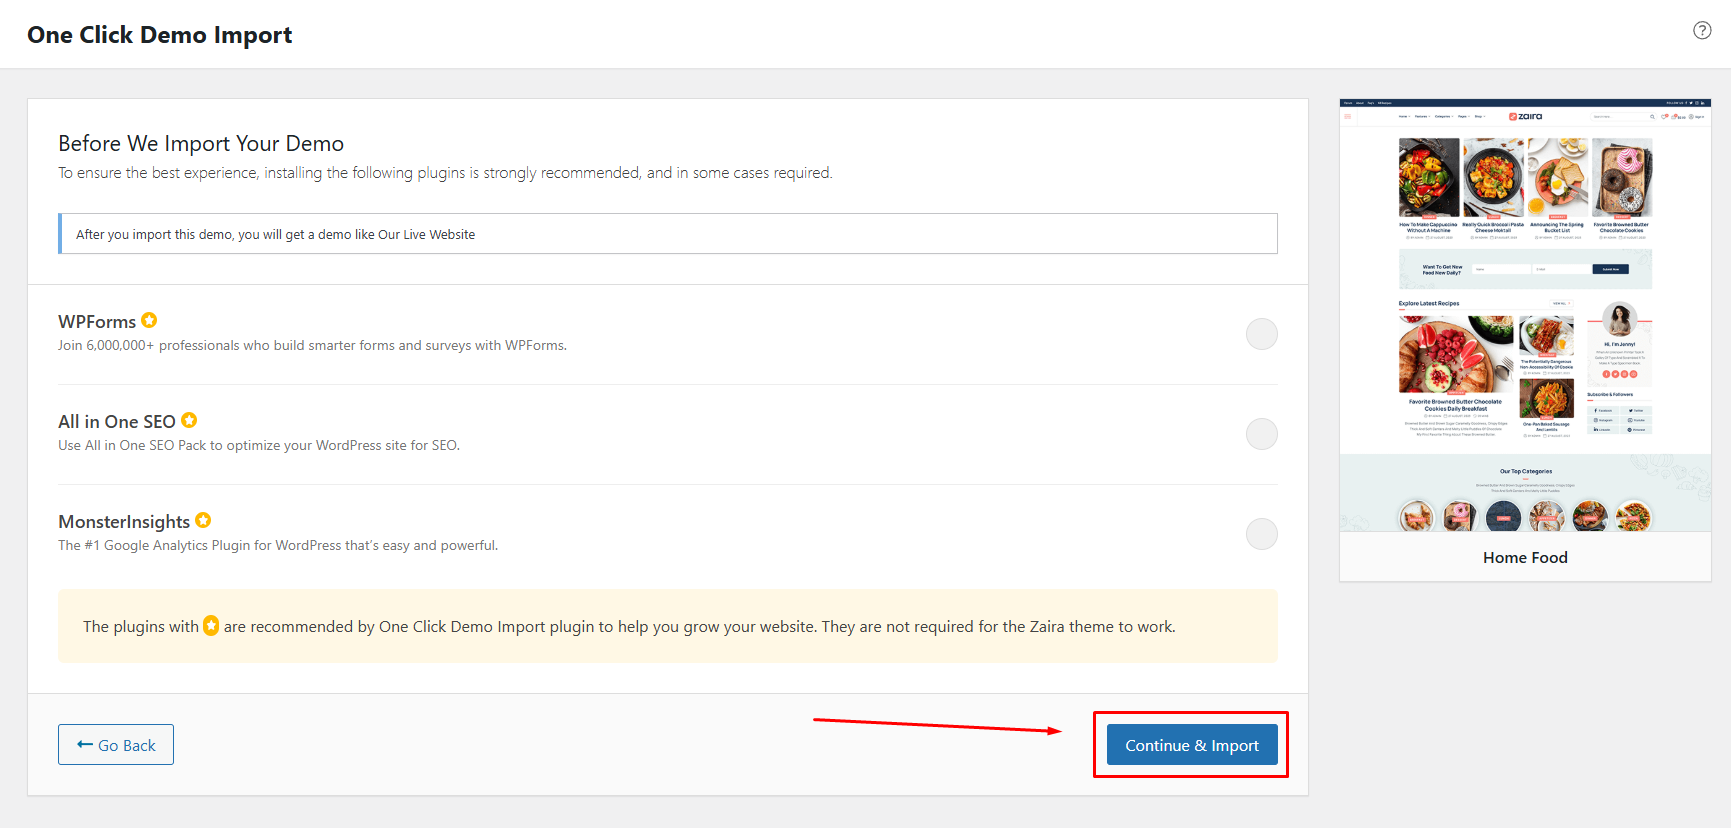Click the star icon in the yellow notice
The width and height of the screenshot is (1731, 828).
click(211, 626)
